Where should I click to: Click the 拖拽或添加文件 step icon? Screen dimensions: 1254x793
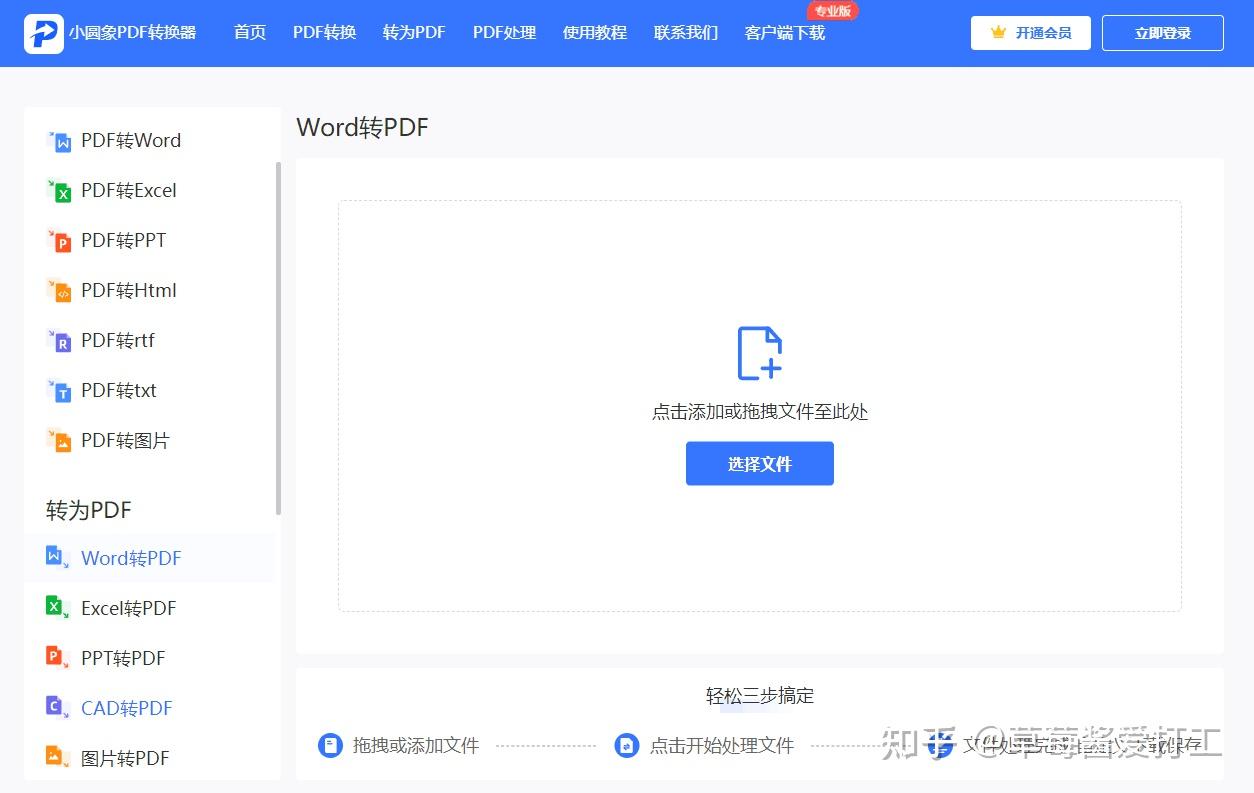330,745
